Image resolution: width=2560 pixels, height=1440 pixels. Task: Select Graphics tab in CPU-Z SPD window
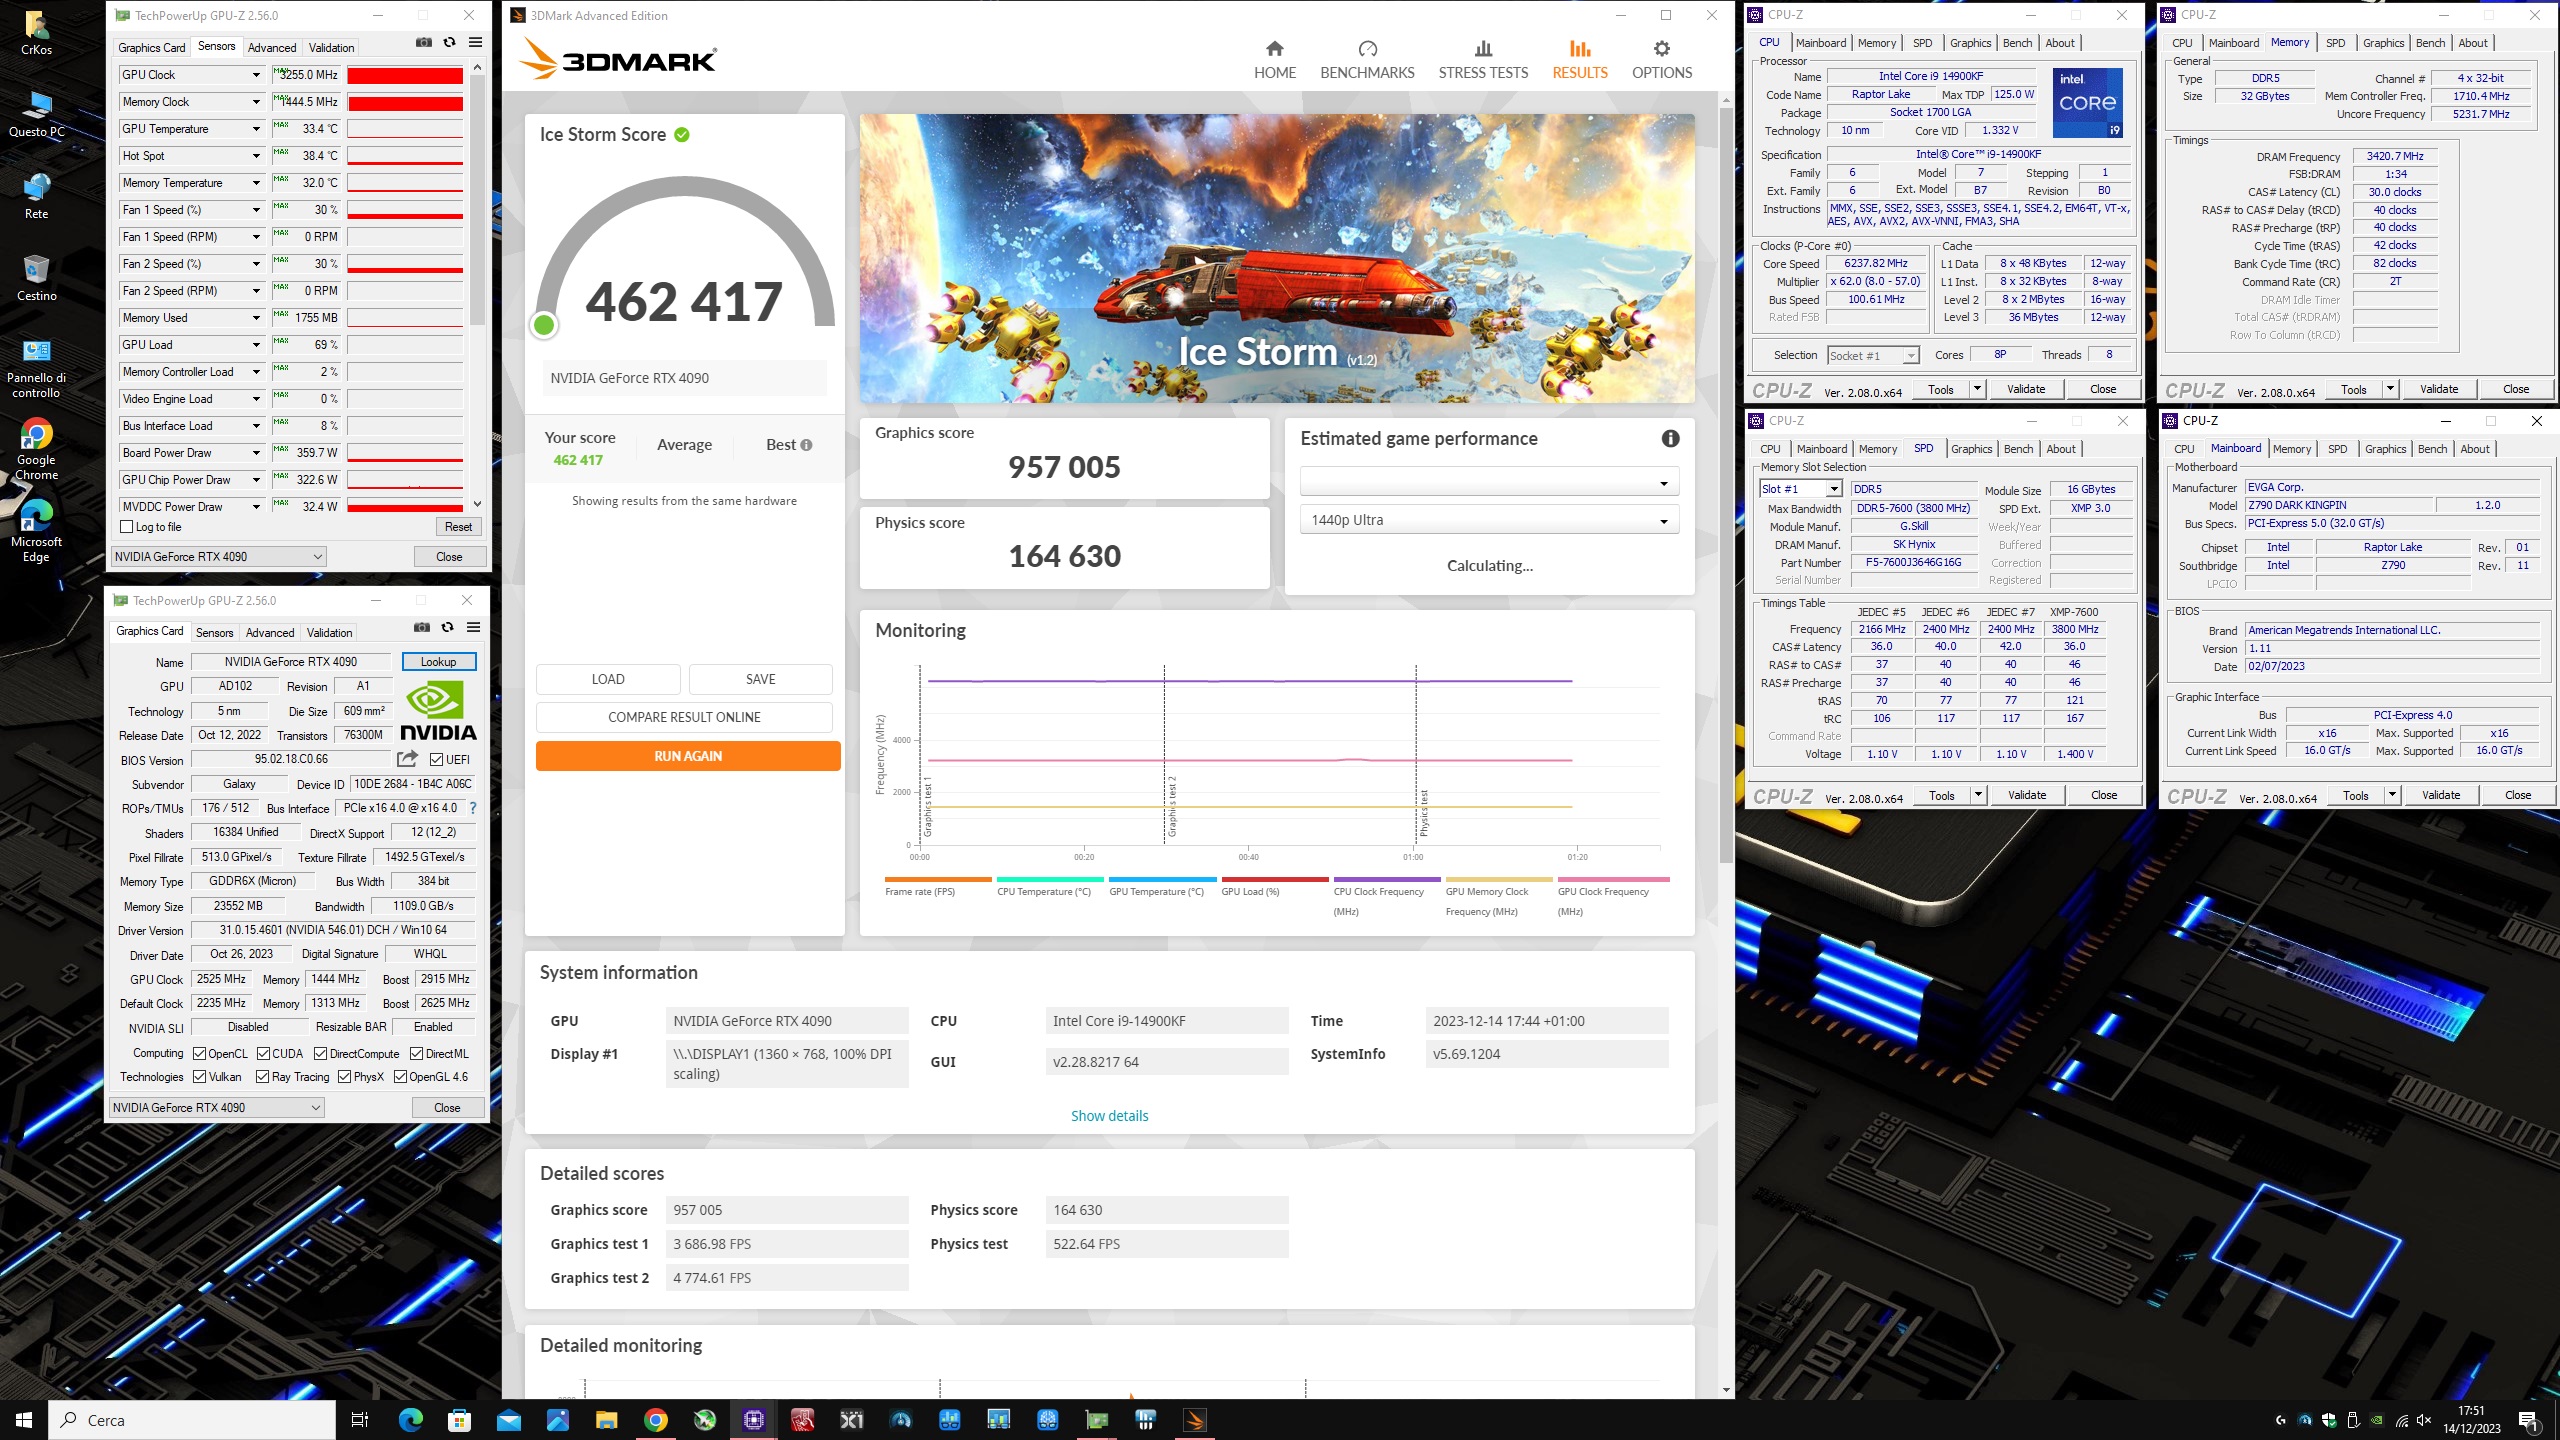point(1971,449)
